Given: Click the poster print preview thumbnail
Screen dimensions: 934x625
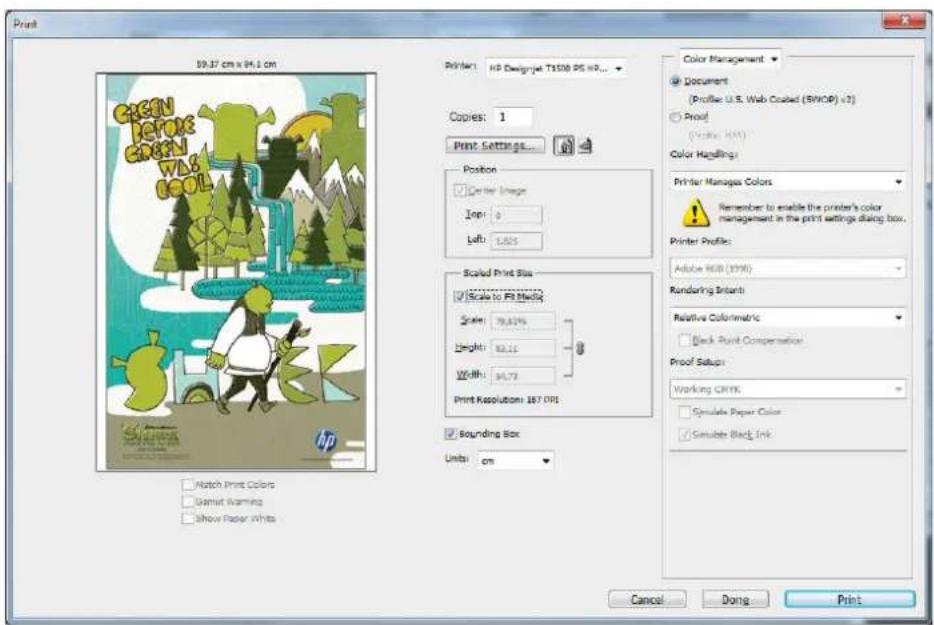Looking at the screenshot, I should click(x=236, y=272).
